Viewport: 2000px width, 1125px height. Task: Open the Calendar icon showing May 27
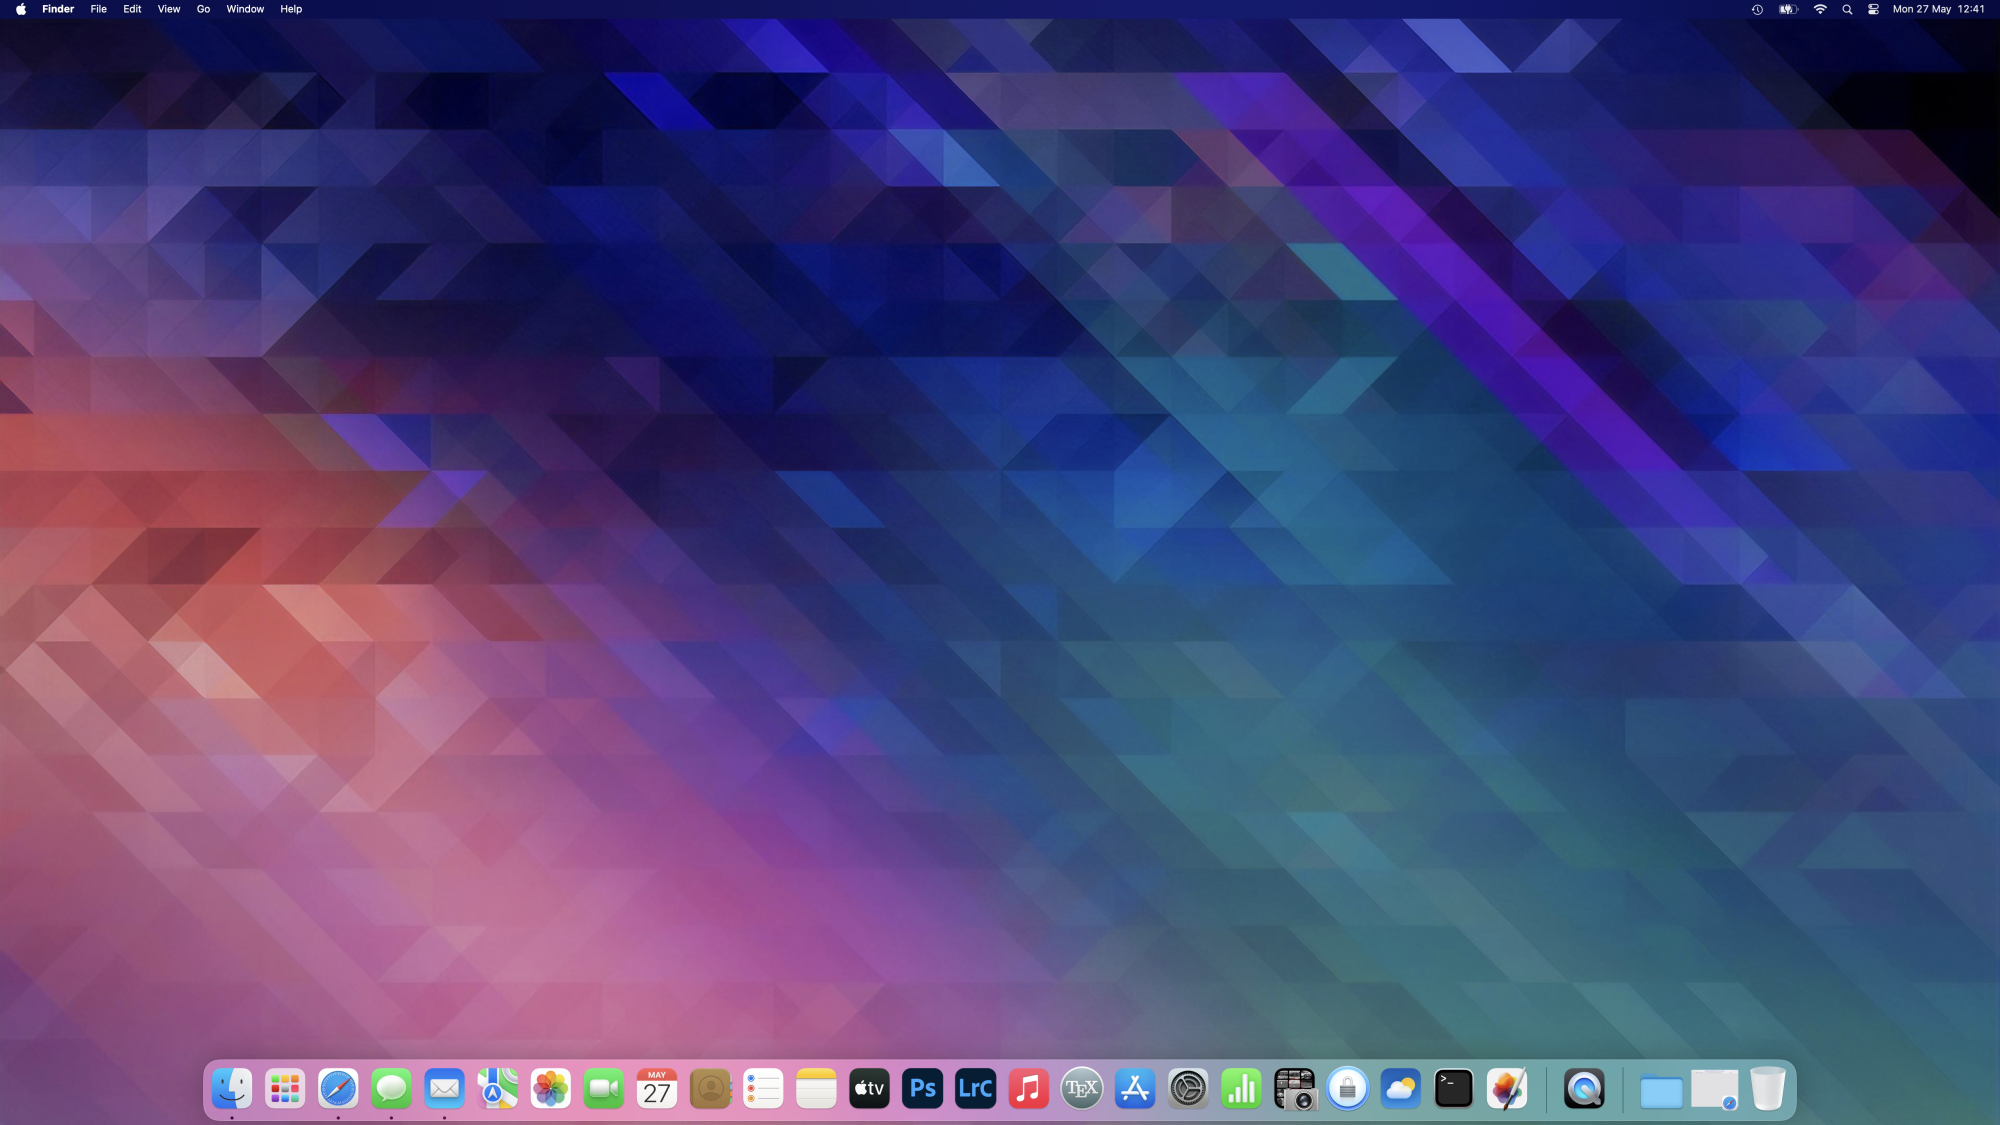(x=657, y=1089)
